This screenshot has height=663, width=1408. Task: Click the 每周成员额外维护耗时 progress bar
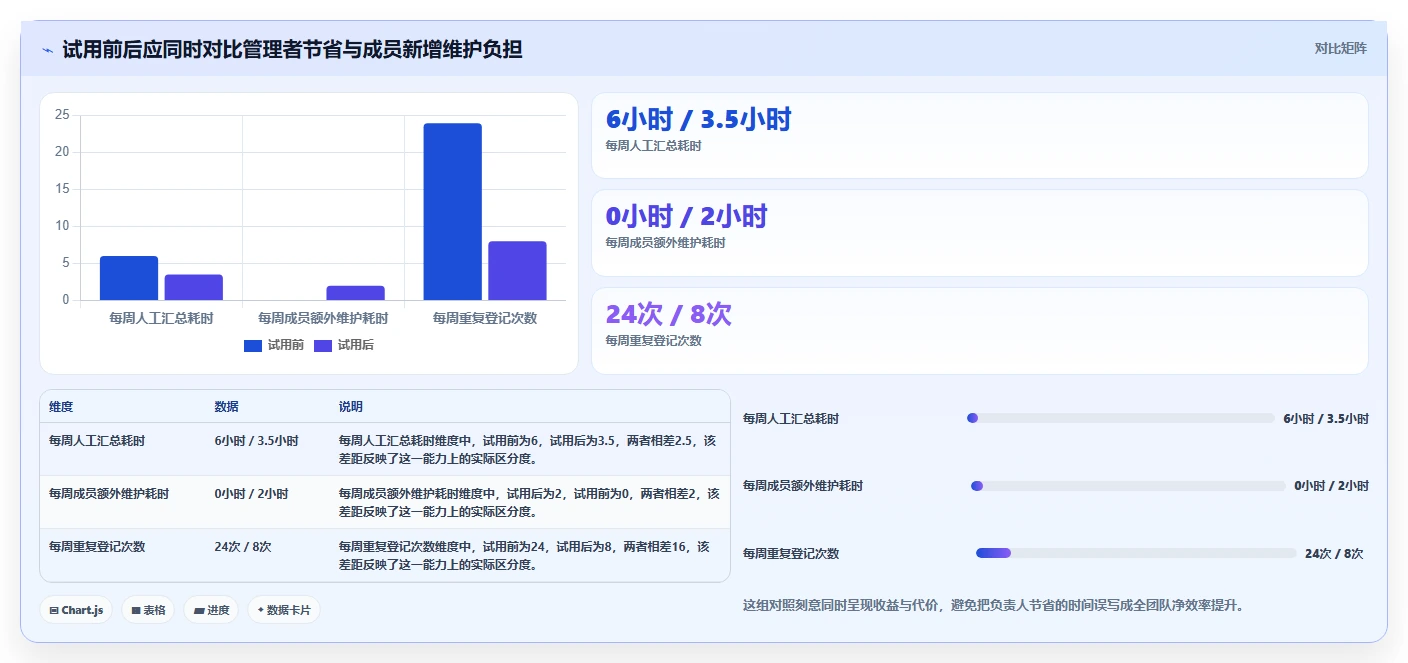click(x=1128, y=486)
